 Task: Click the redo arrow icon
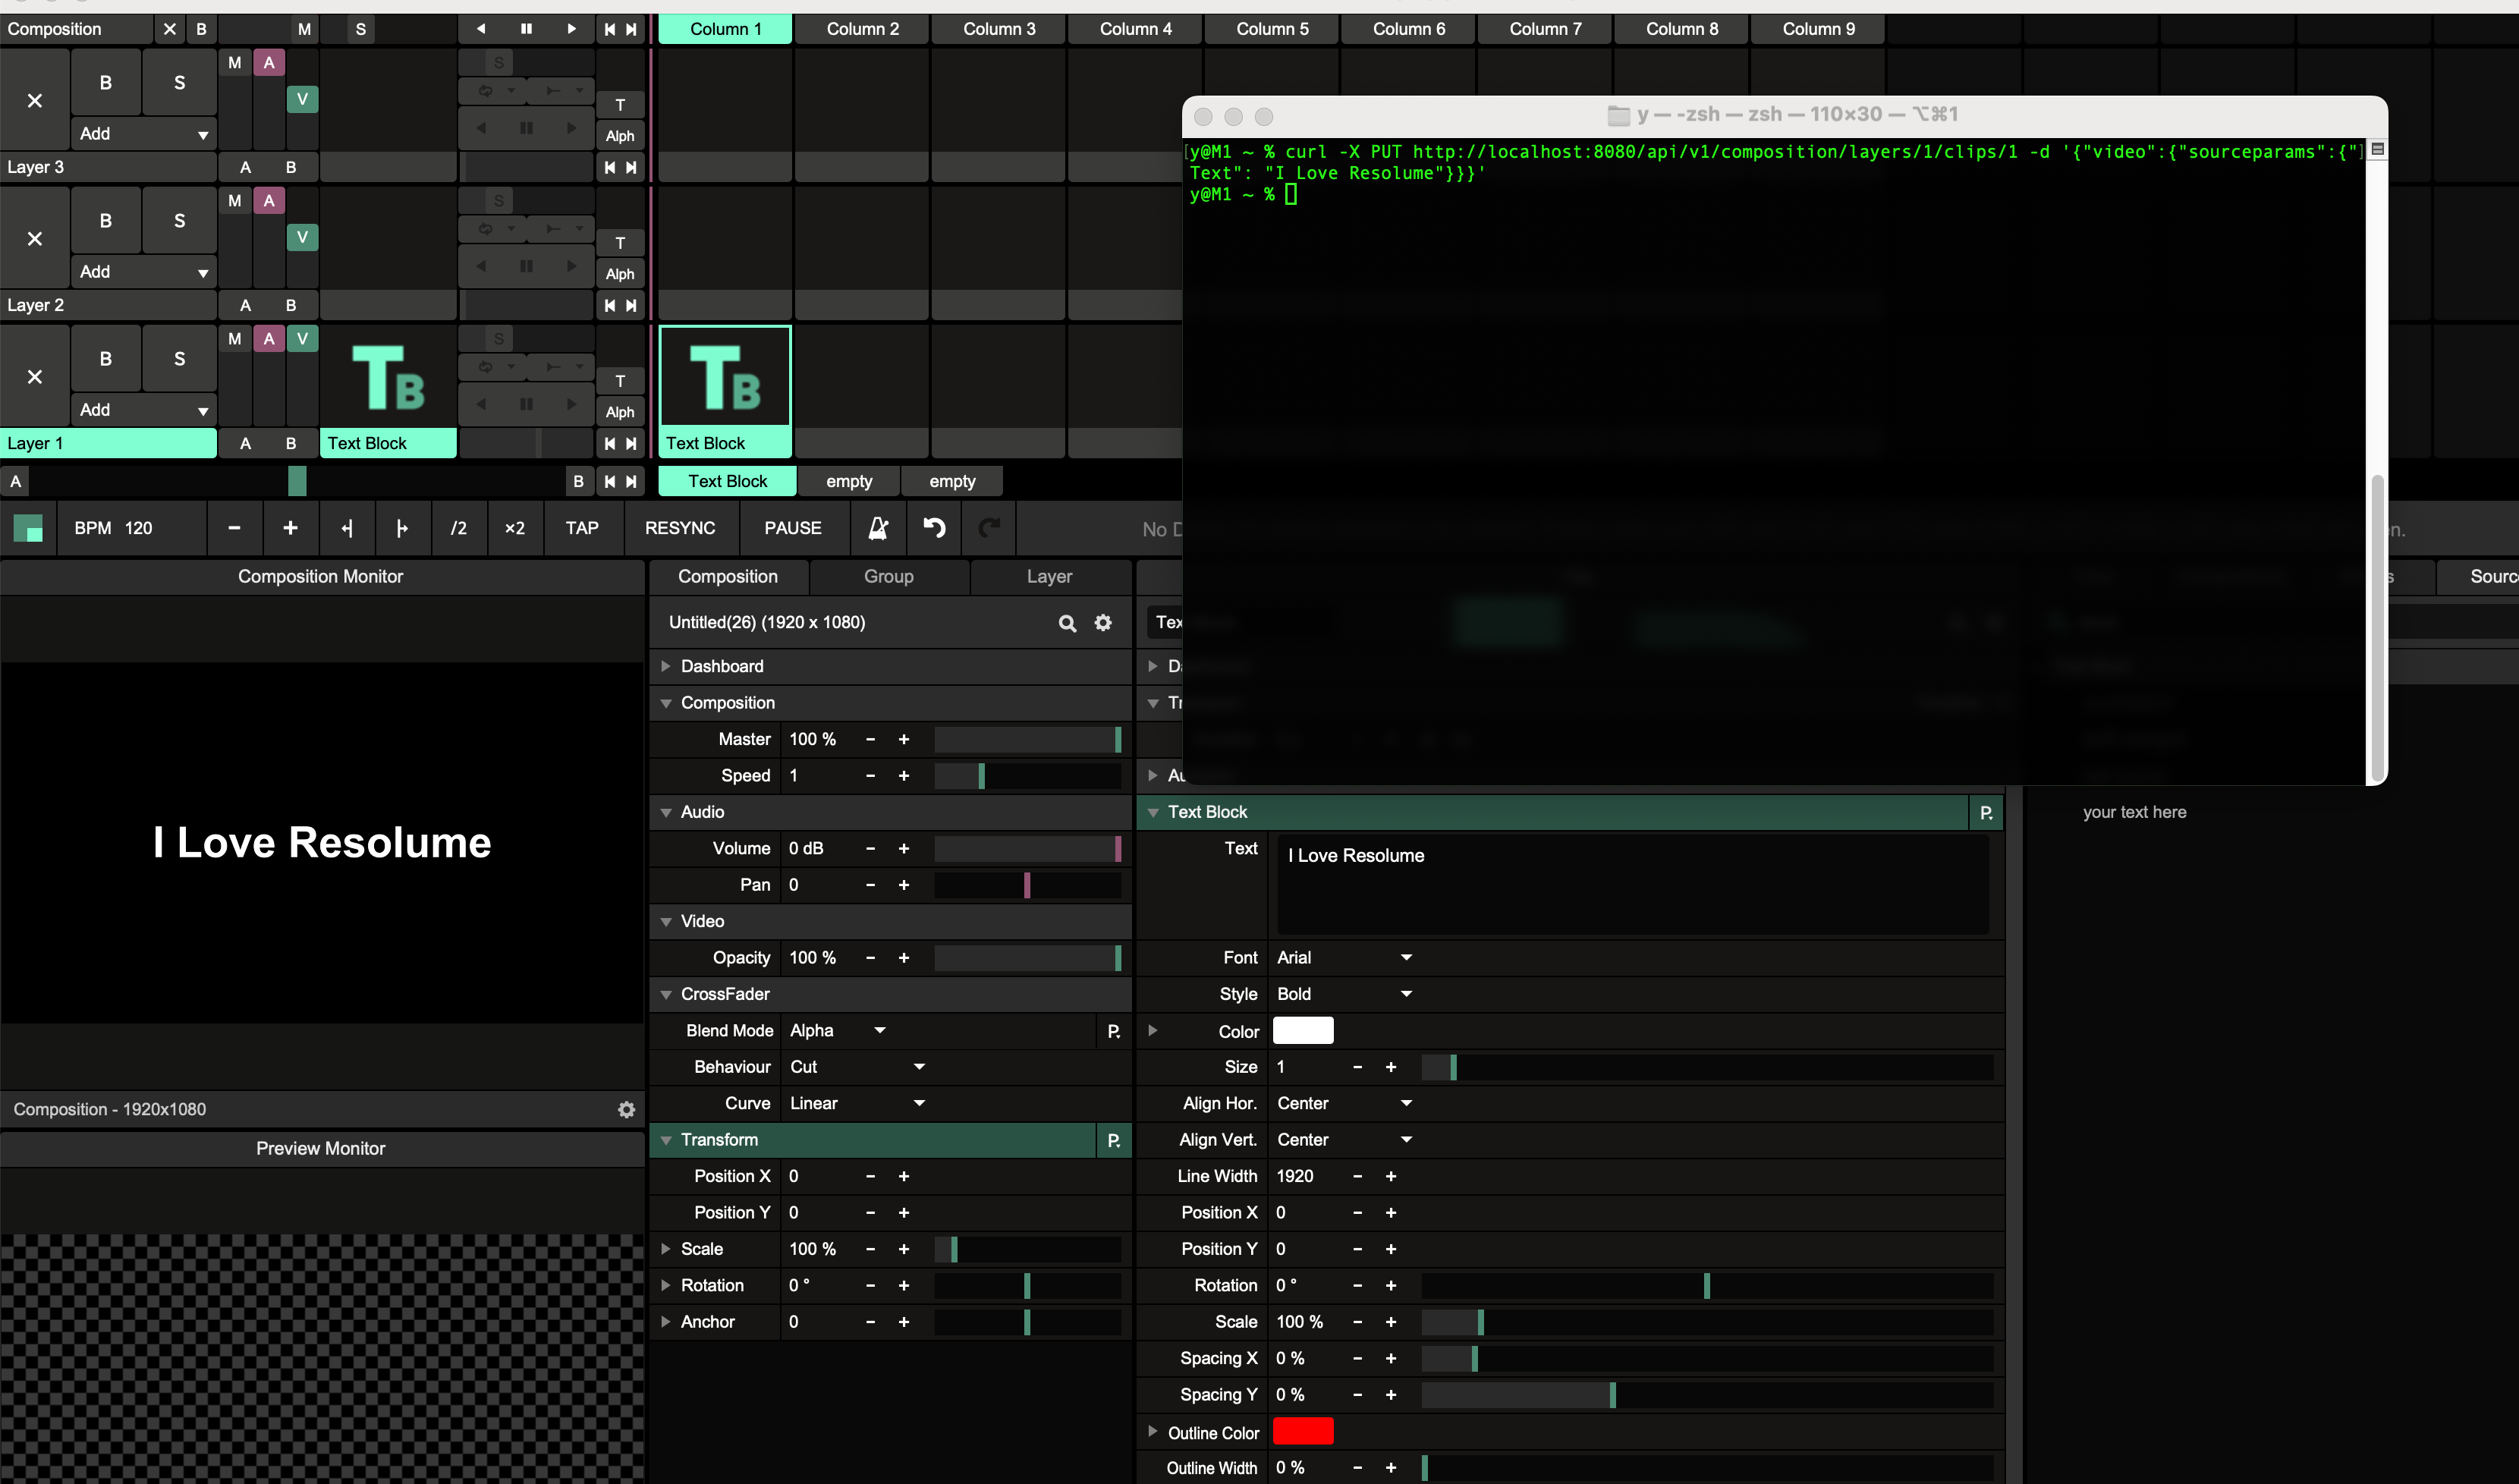coord(989,528)
